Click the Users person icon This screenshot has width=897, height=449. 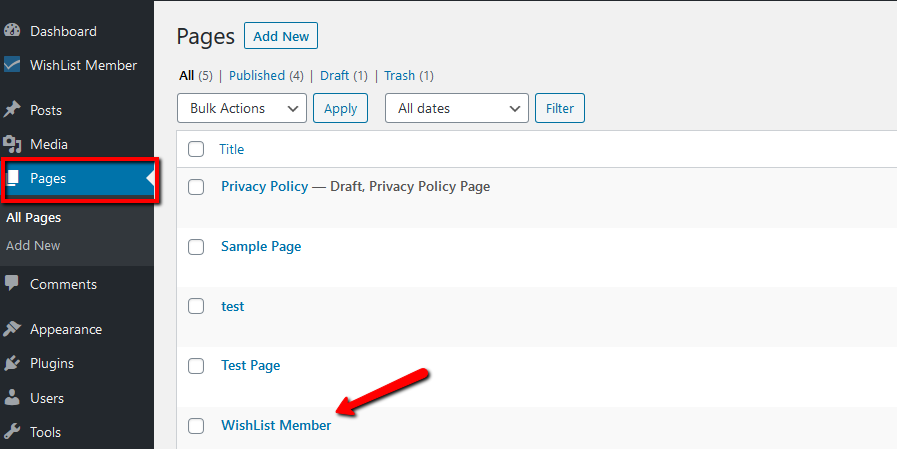pos(12,398)
